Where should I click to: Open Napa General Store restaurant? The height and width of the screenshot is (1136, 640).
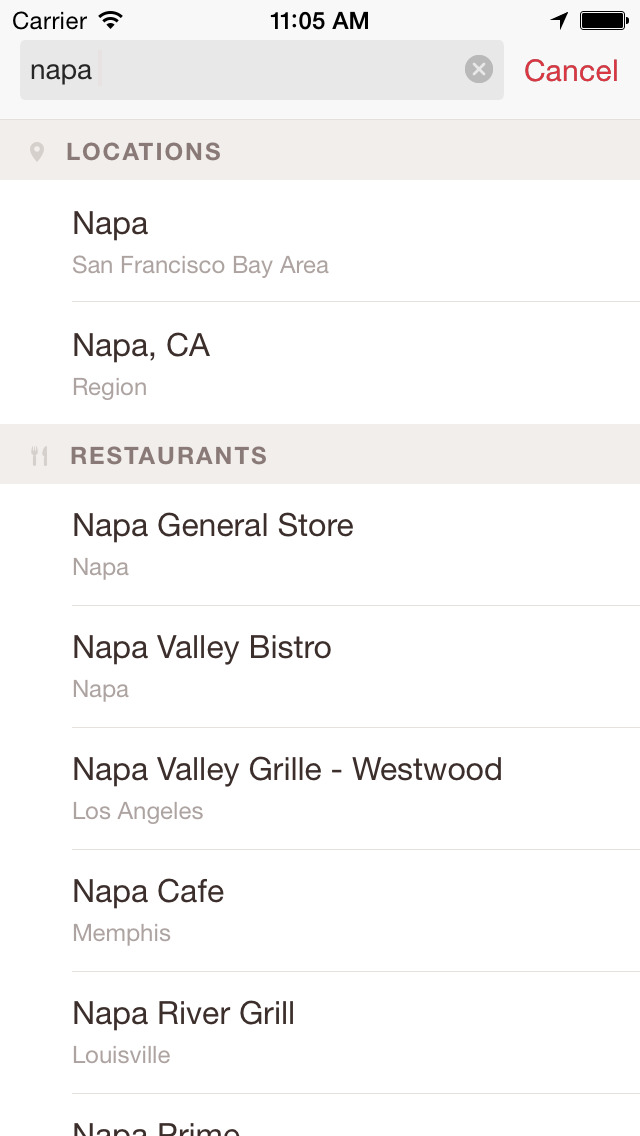tap(320, 545)
